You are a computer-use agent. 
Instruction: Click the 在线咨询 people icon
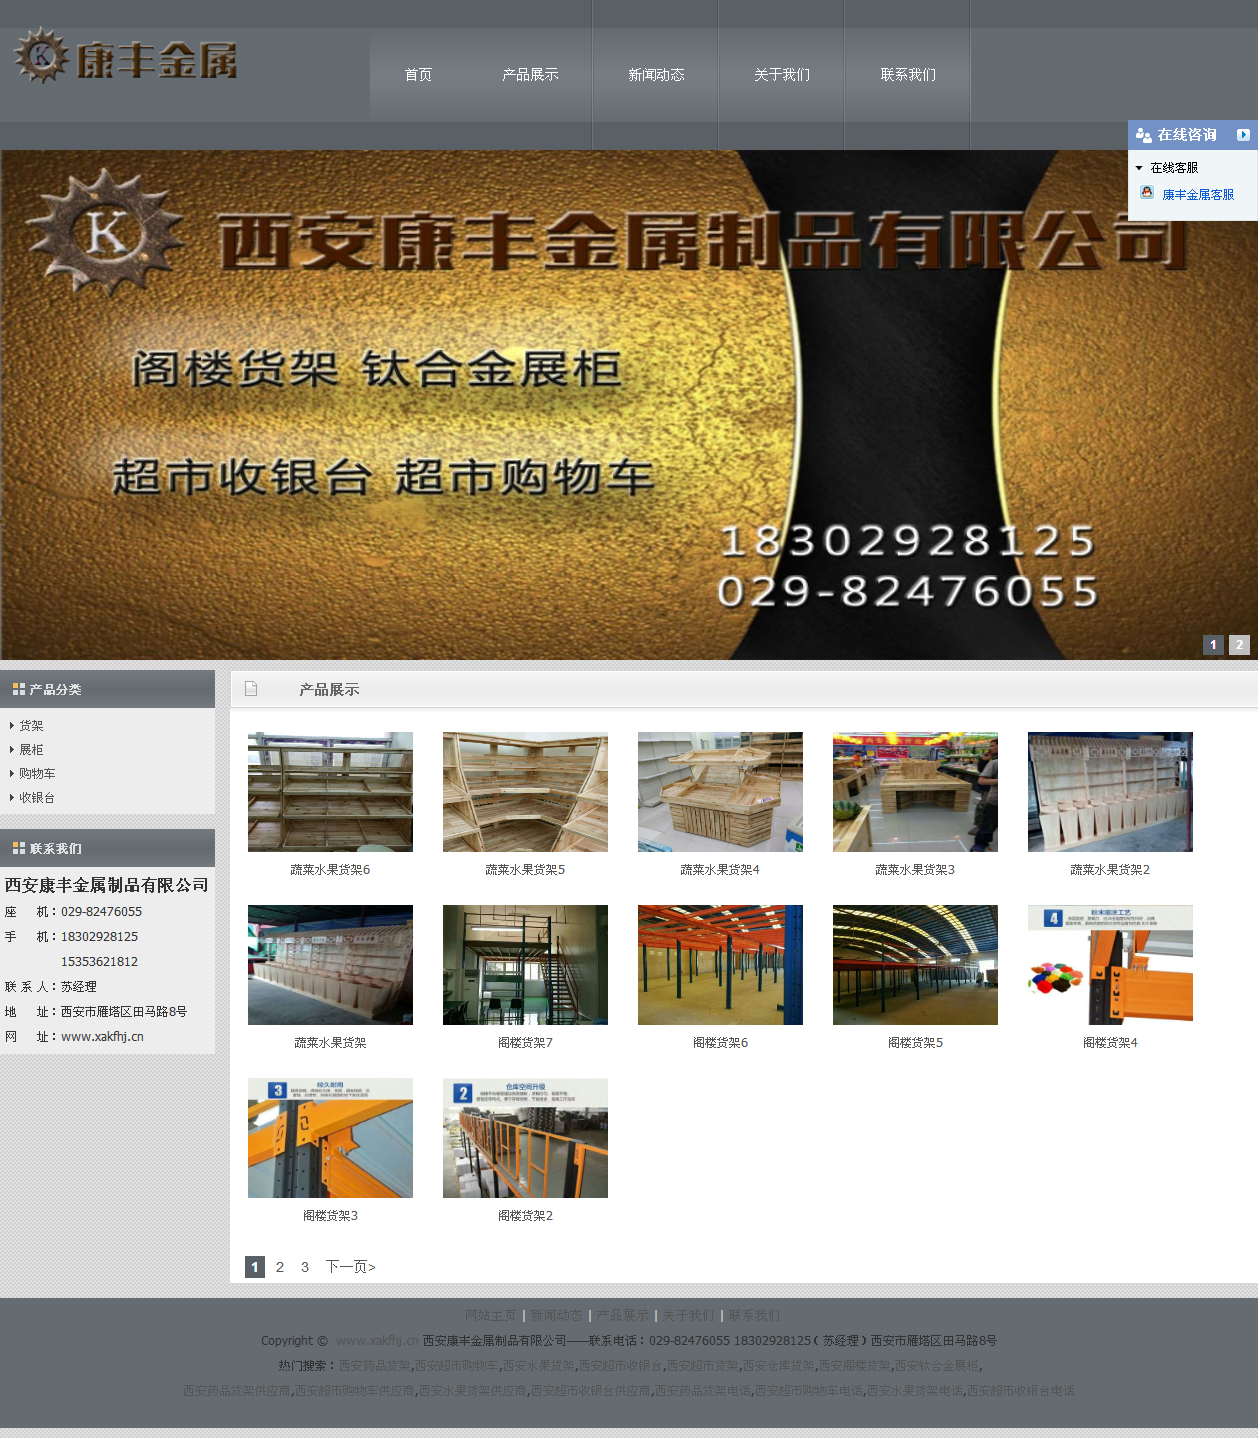pyautogui.click(x=1144, y=135)
